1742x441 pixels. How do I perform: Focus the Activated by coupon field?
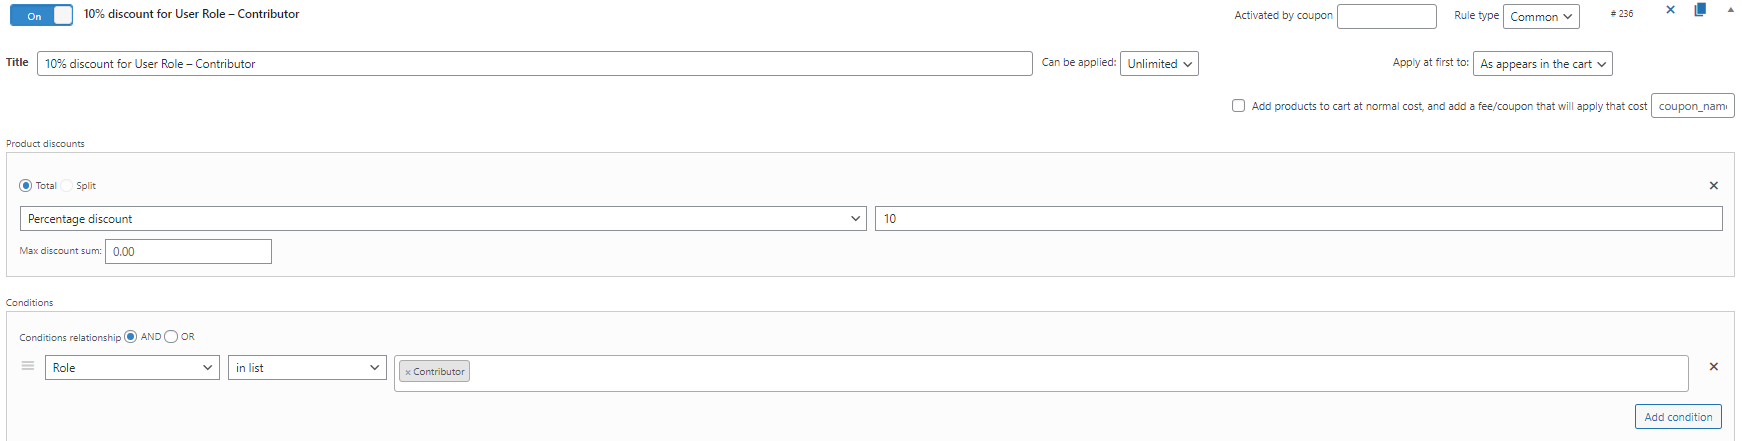(x=1386, y=16)
